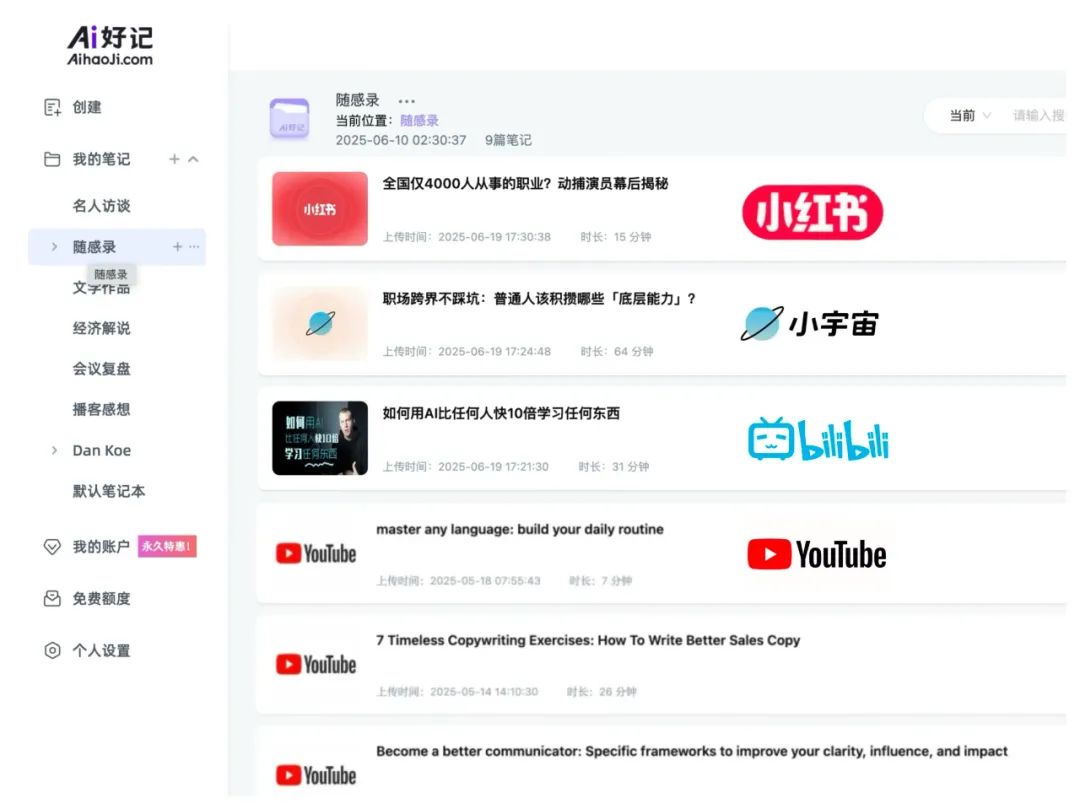
Task: Click the 永久特惠 promo badge
Action: (167, 546)
